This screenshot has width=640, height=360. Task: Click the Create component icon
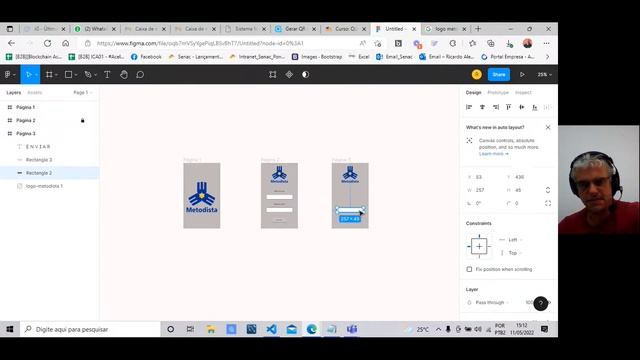click(x=289, y=75)
